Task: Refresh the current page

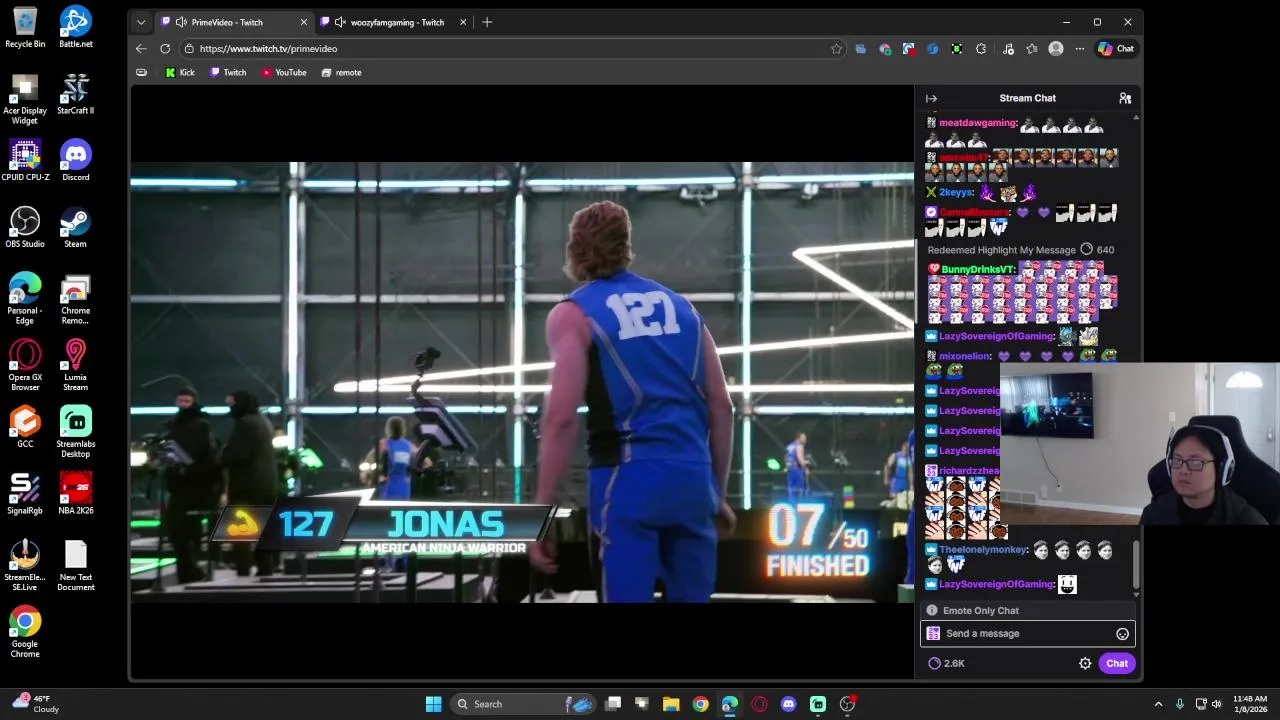Action: coord(165,48)
